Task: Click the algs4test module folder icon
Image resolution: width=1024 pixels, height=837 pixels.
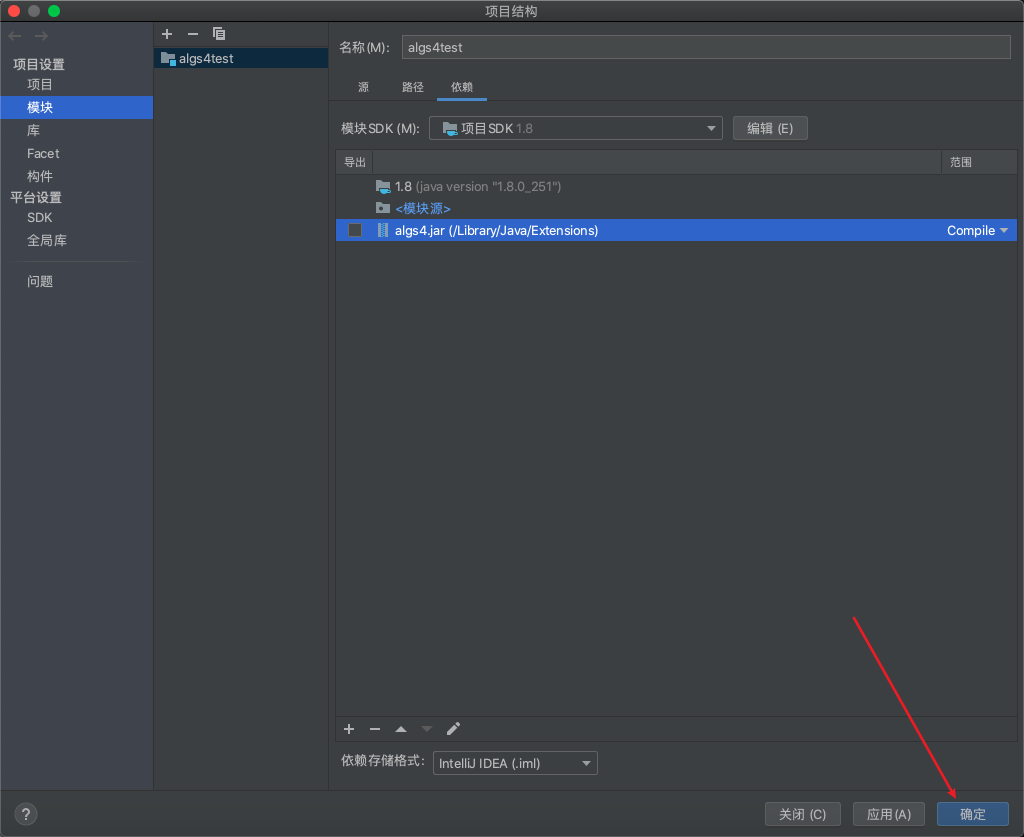Action: [168, 59]
